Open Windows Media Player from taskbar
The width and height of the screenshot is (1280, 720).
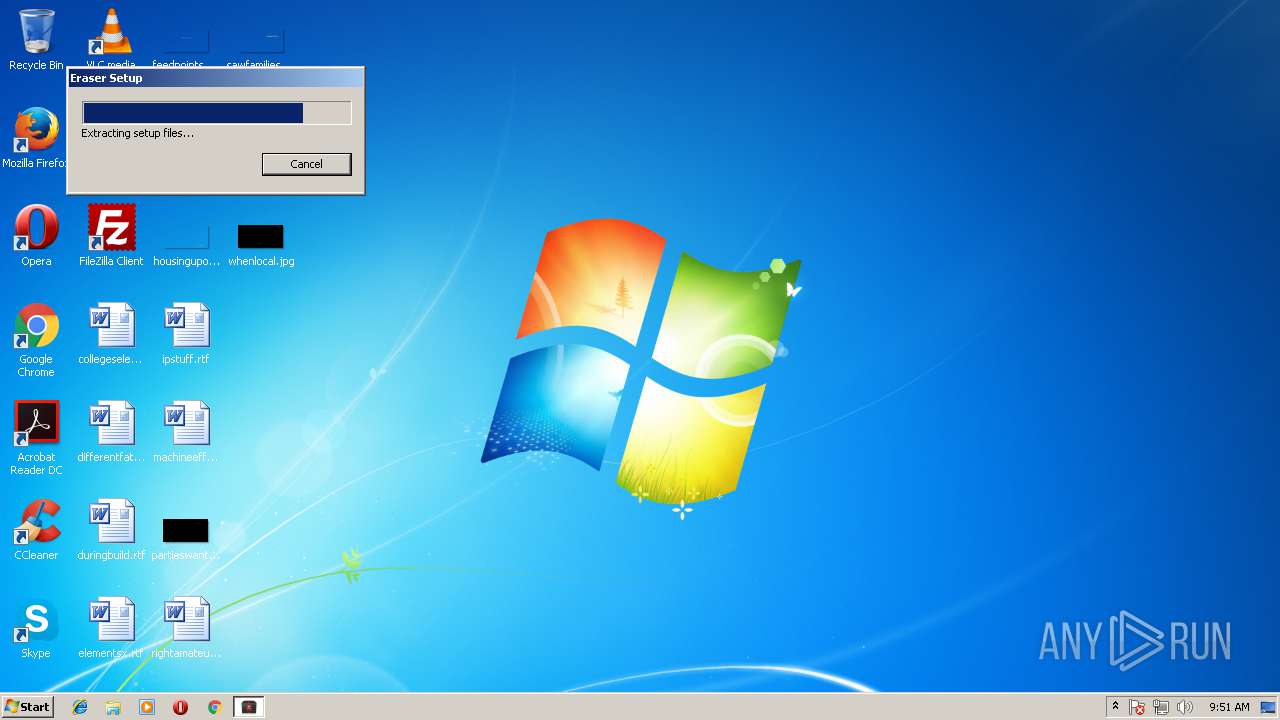[147, 707]
